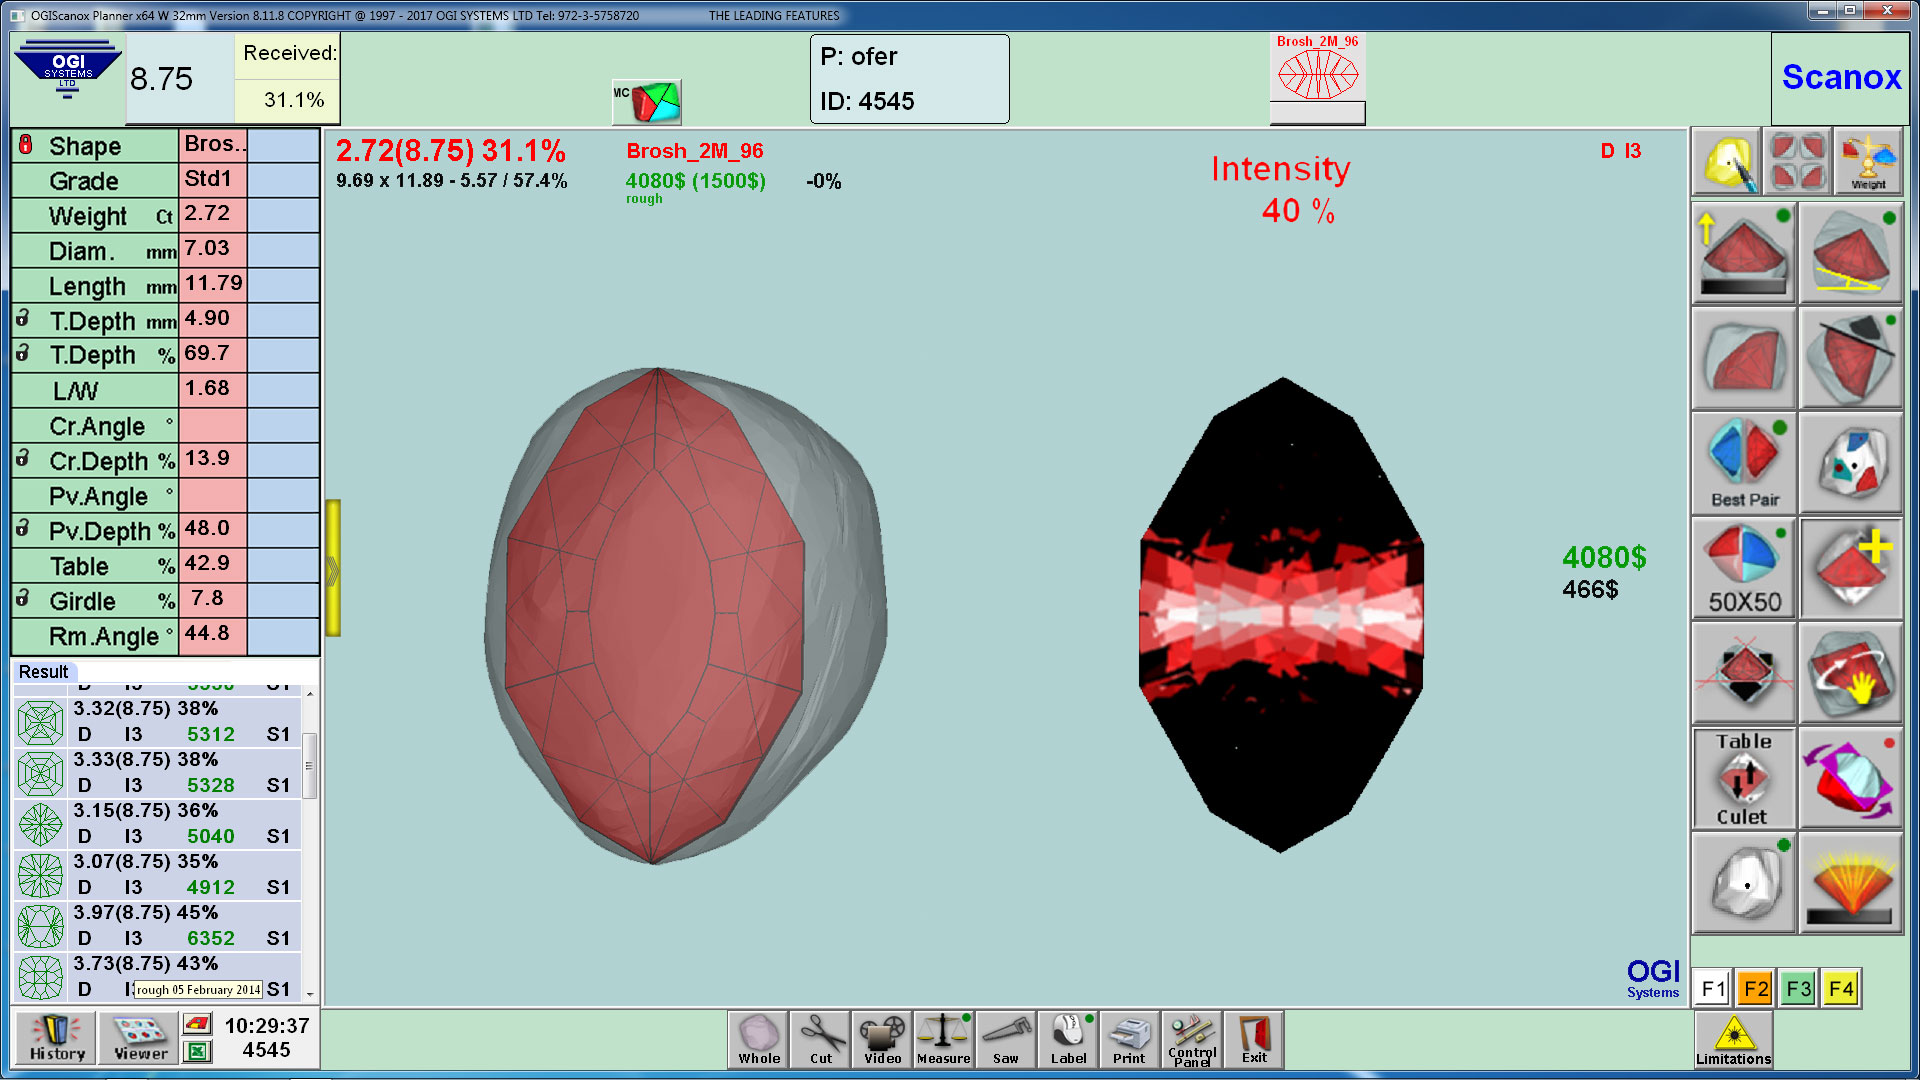Viewport: 1920px width, 1080px height.
Task: Click the Print button
Action: tap(1129, 1040)
